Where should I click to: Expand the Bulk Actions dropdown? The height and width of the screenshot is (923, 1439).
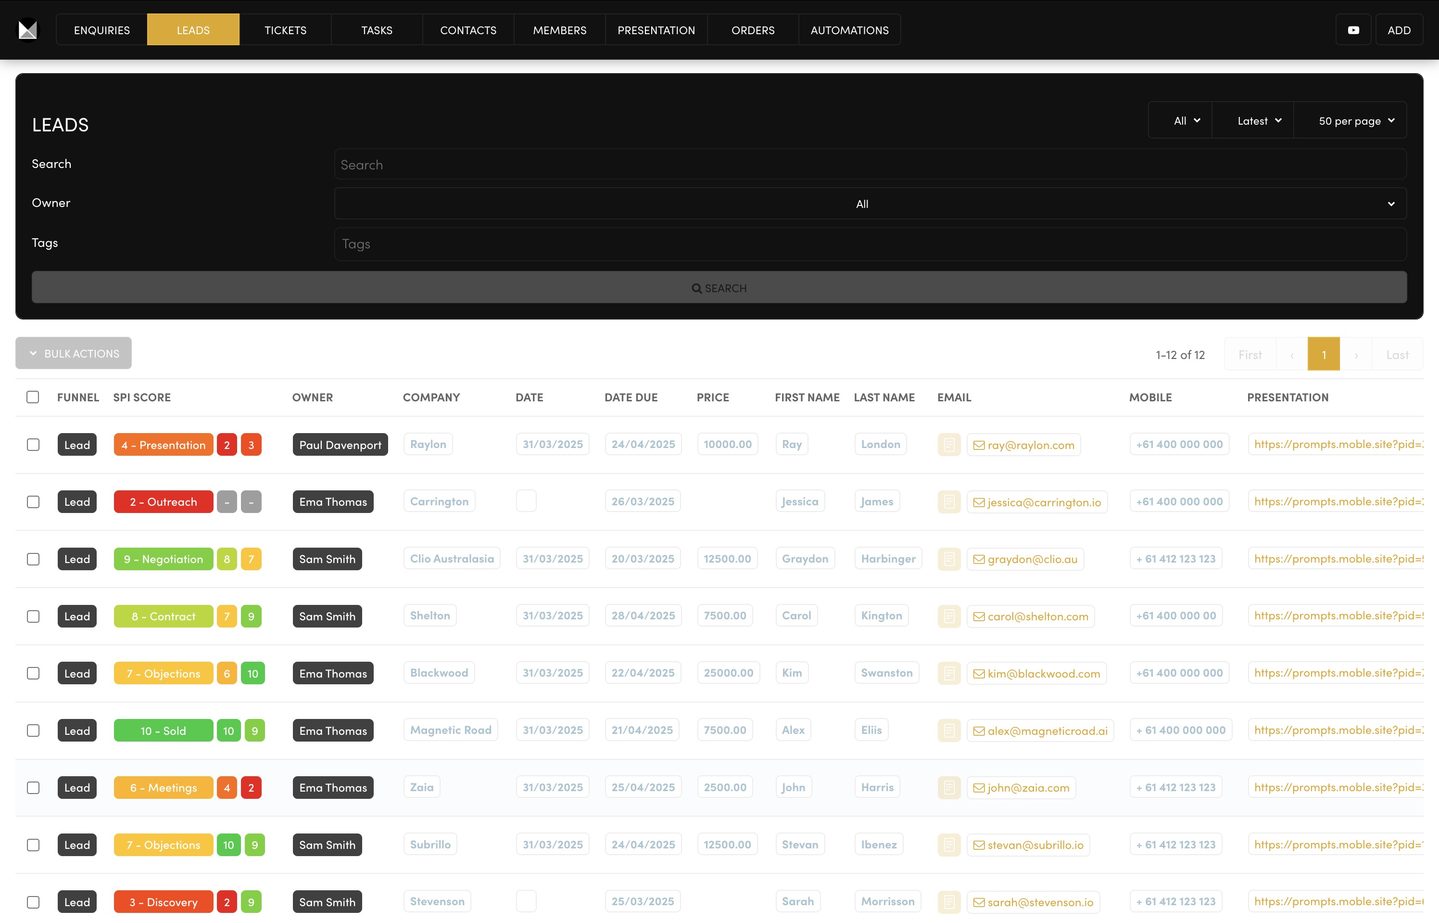coord(74,353)
